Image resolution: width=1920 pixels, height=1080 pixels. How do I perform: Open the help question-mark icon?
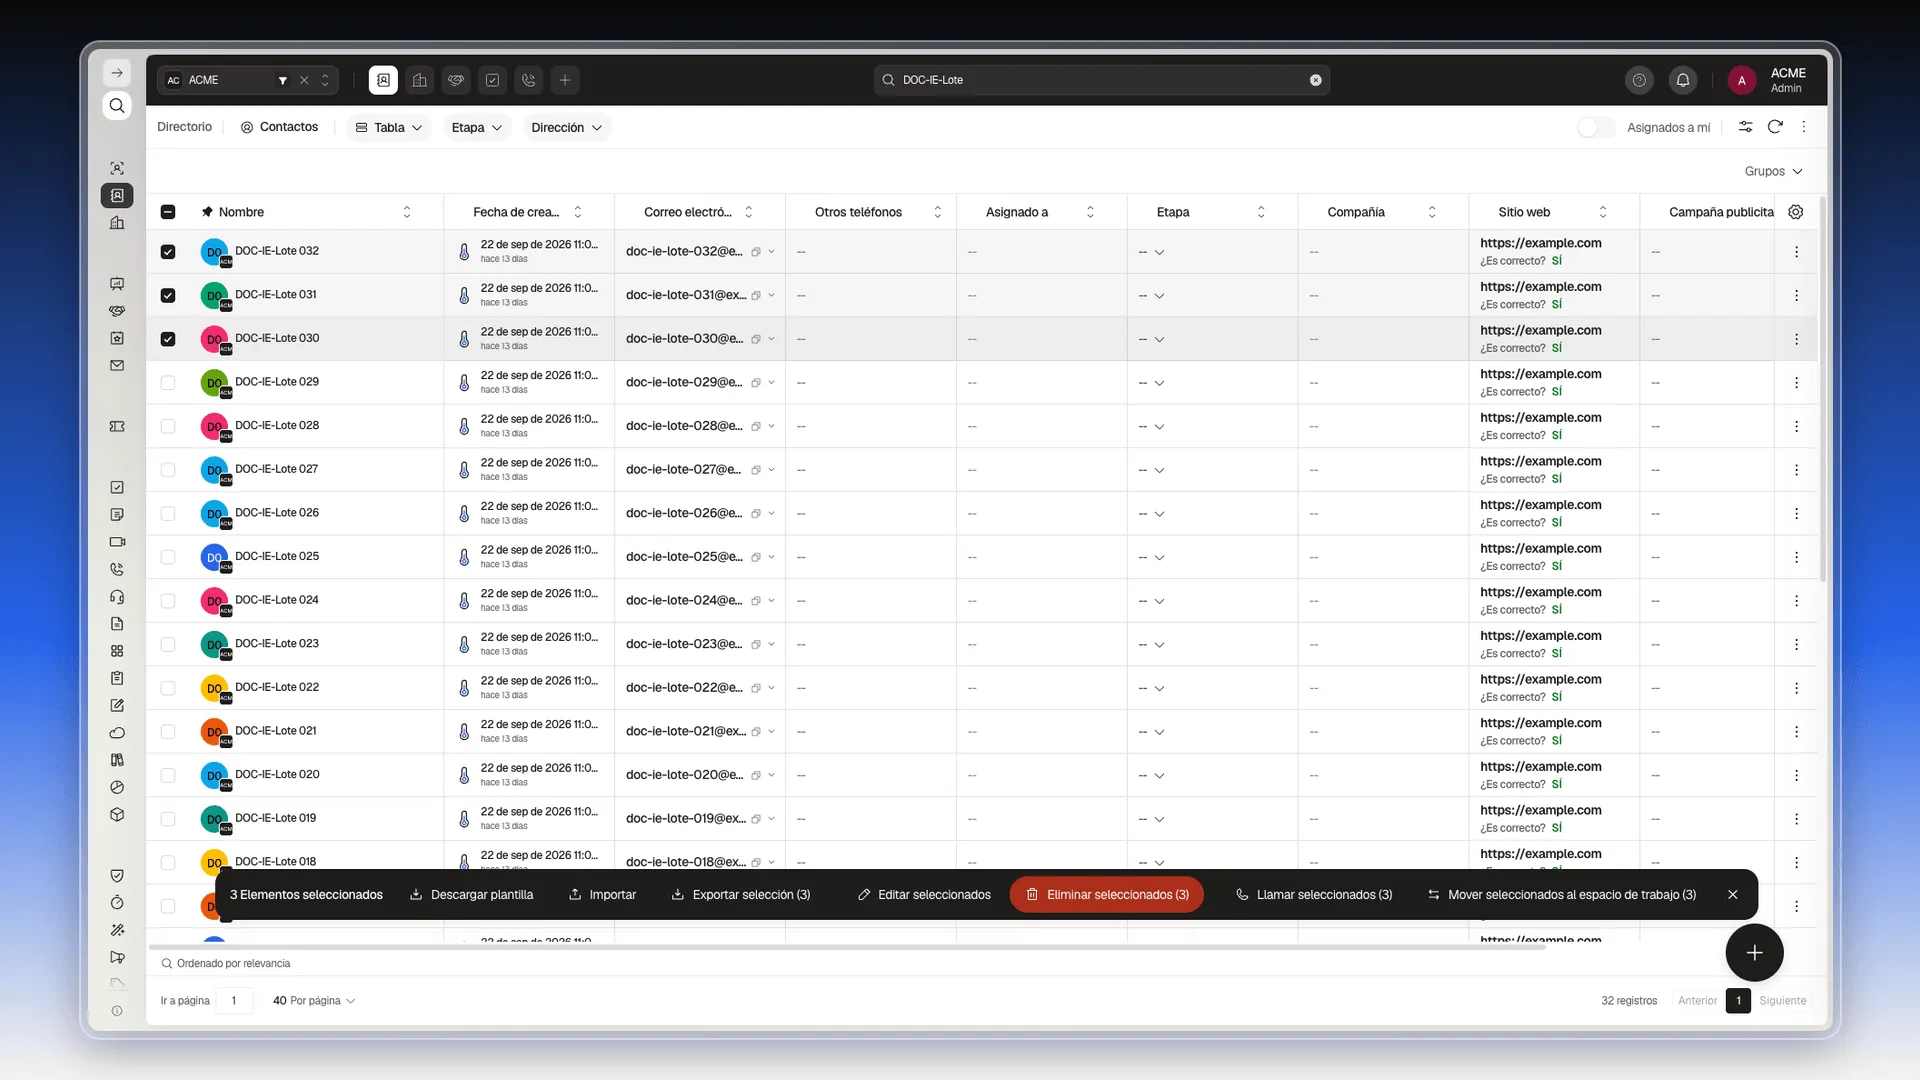pos(1639,80)
